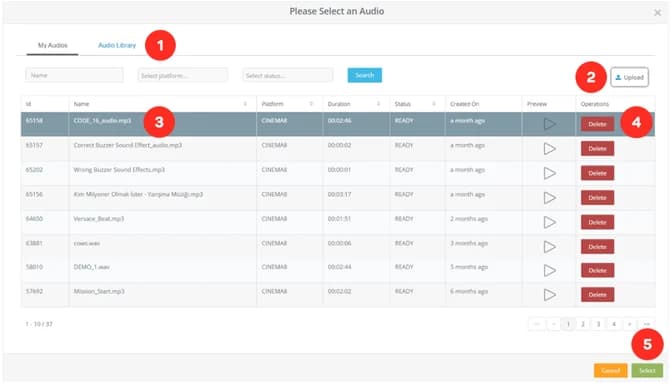Click '2 months ago' created cell

coord(469,219)
